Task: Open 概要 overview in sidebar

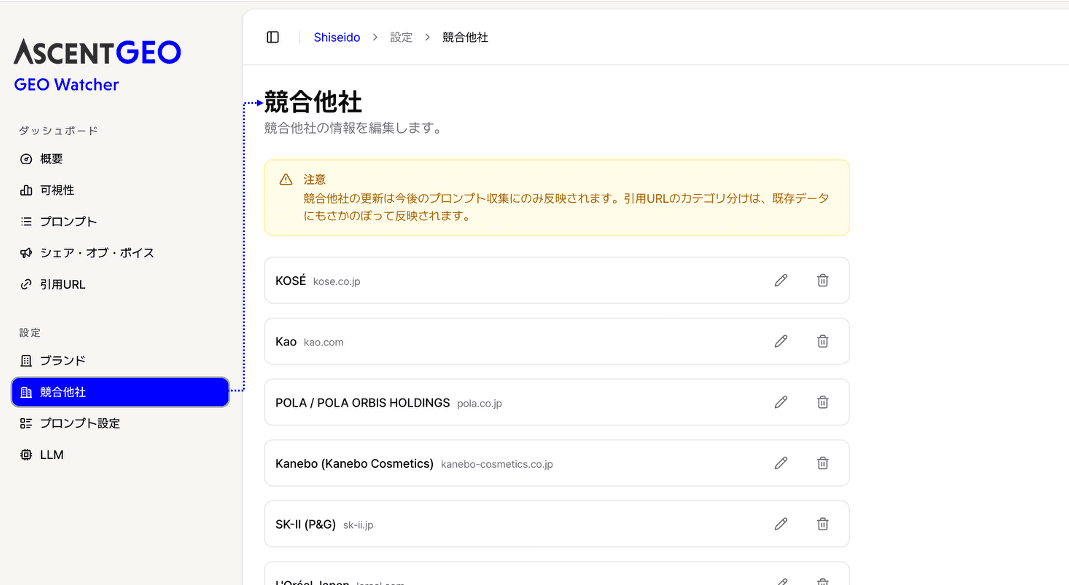Action: tap(120, 159)
